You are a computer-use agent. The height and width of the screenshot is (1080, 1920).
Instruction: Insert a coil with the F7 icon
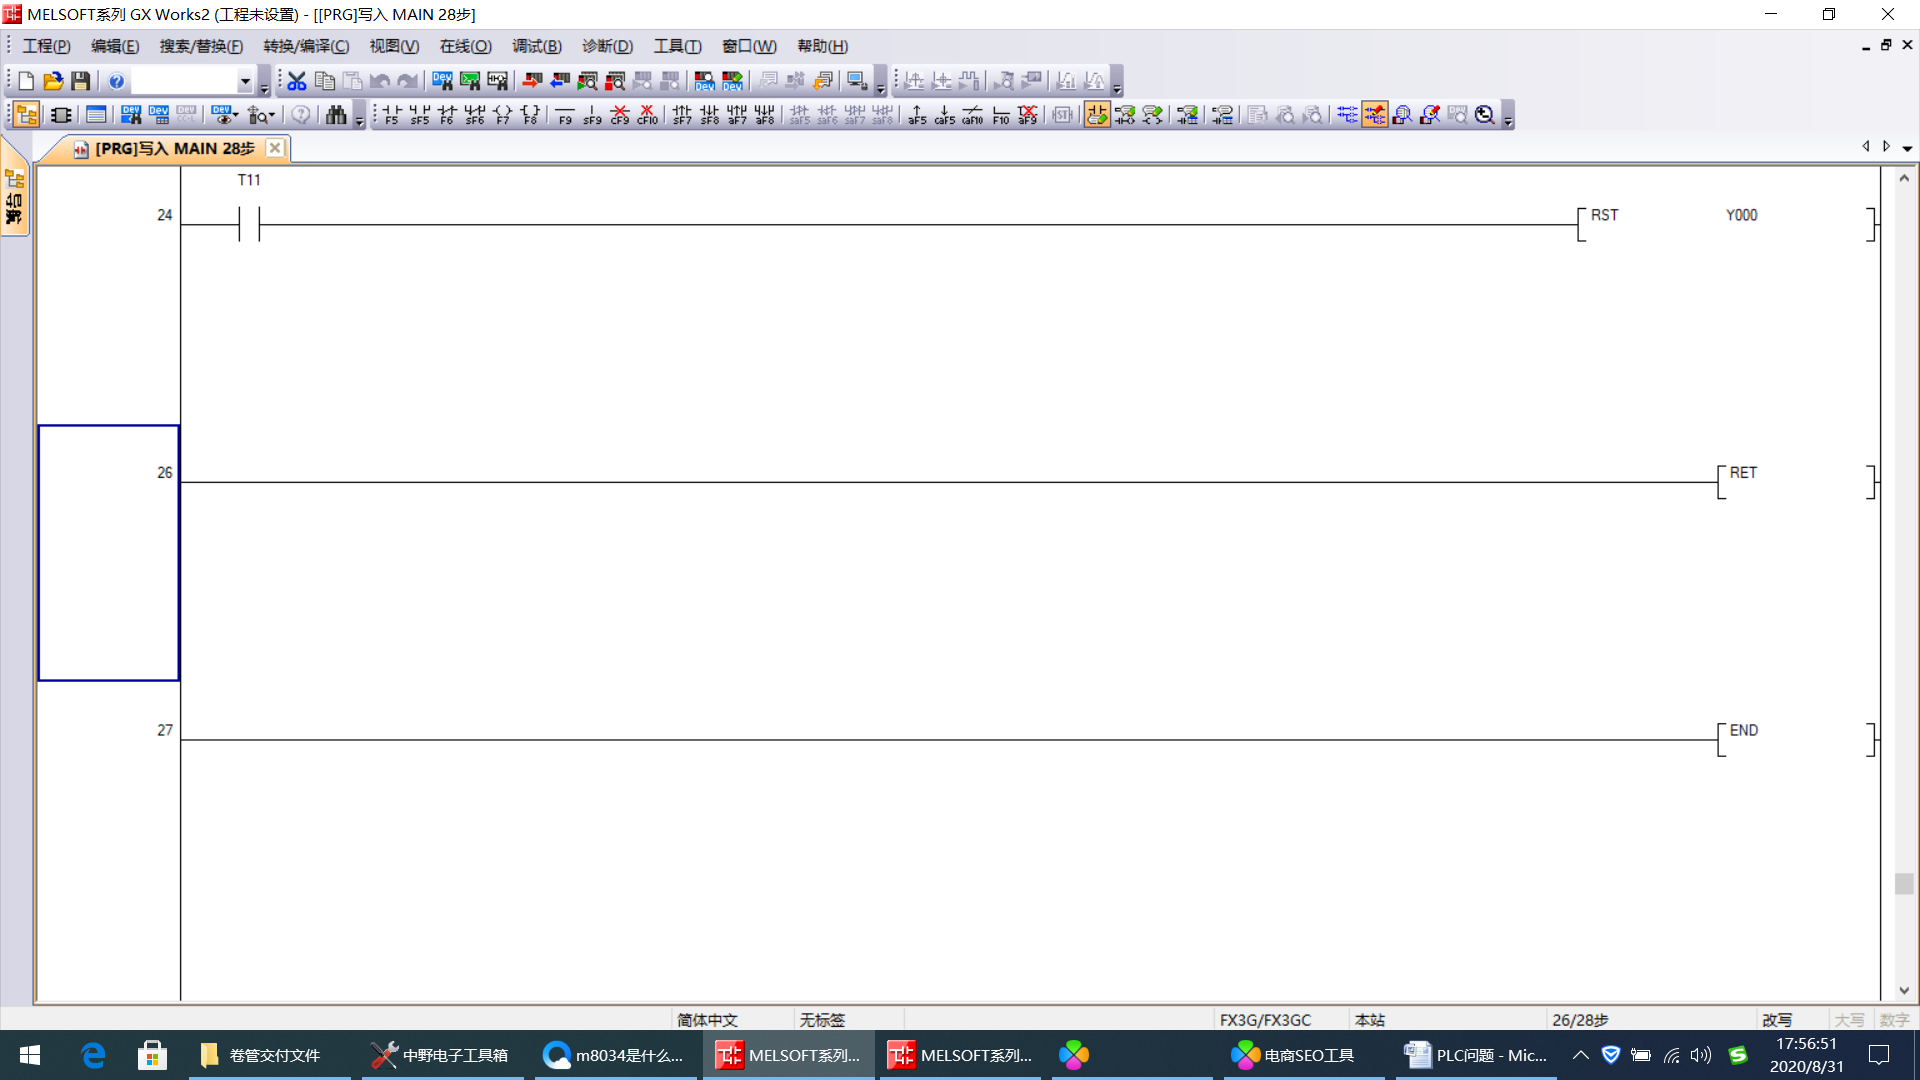tap(502, 115)
